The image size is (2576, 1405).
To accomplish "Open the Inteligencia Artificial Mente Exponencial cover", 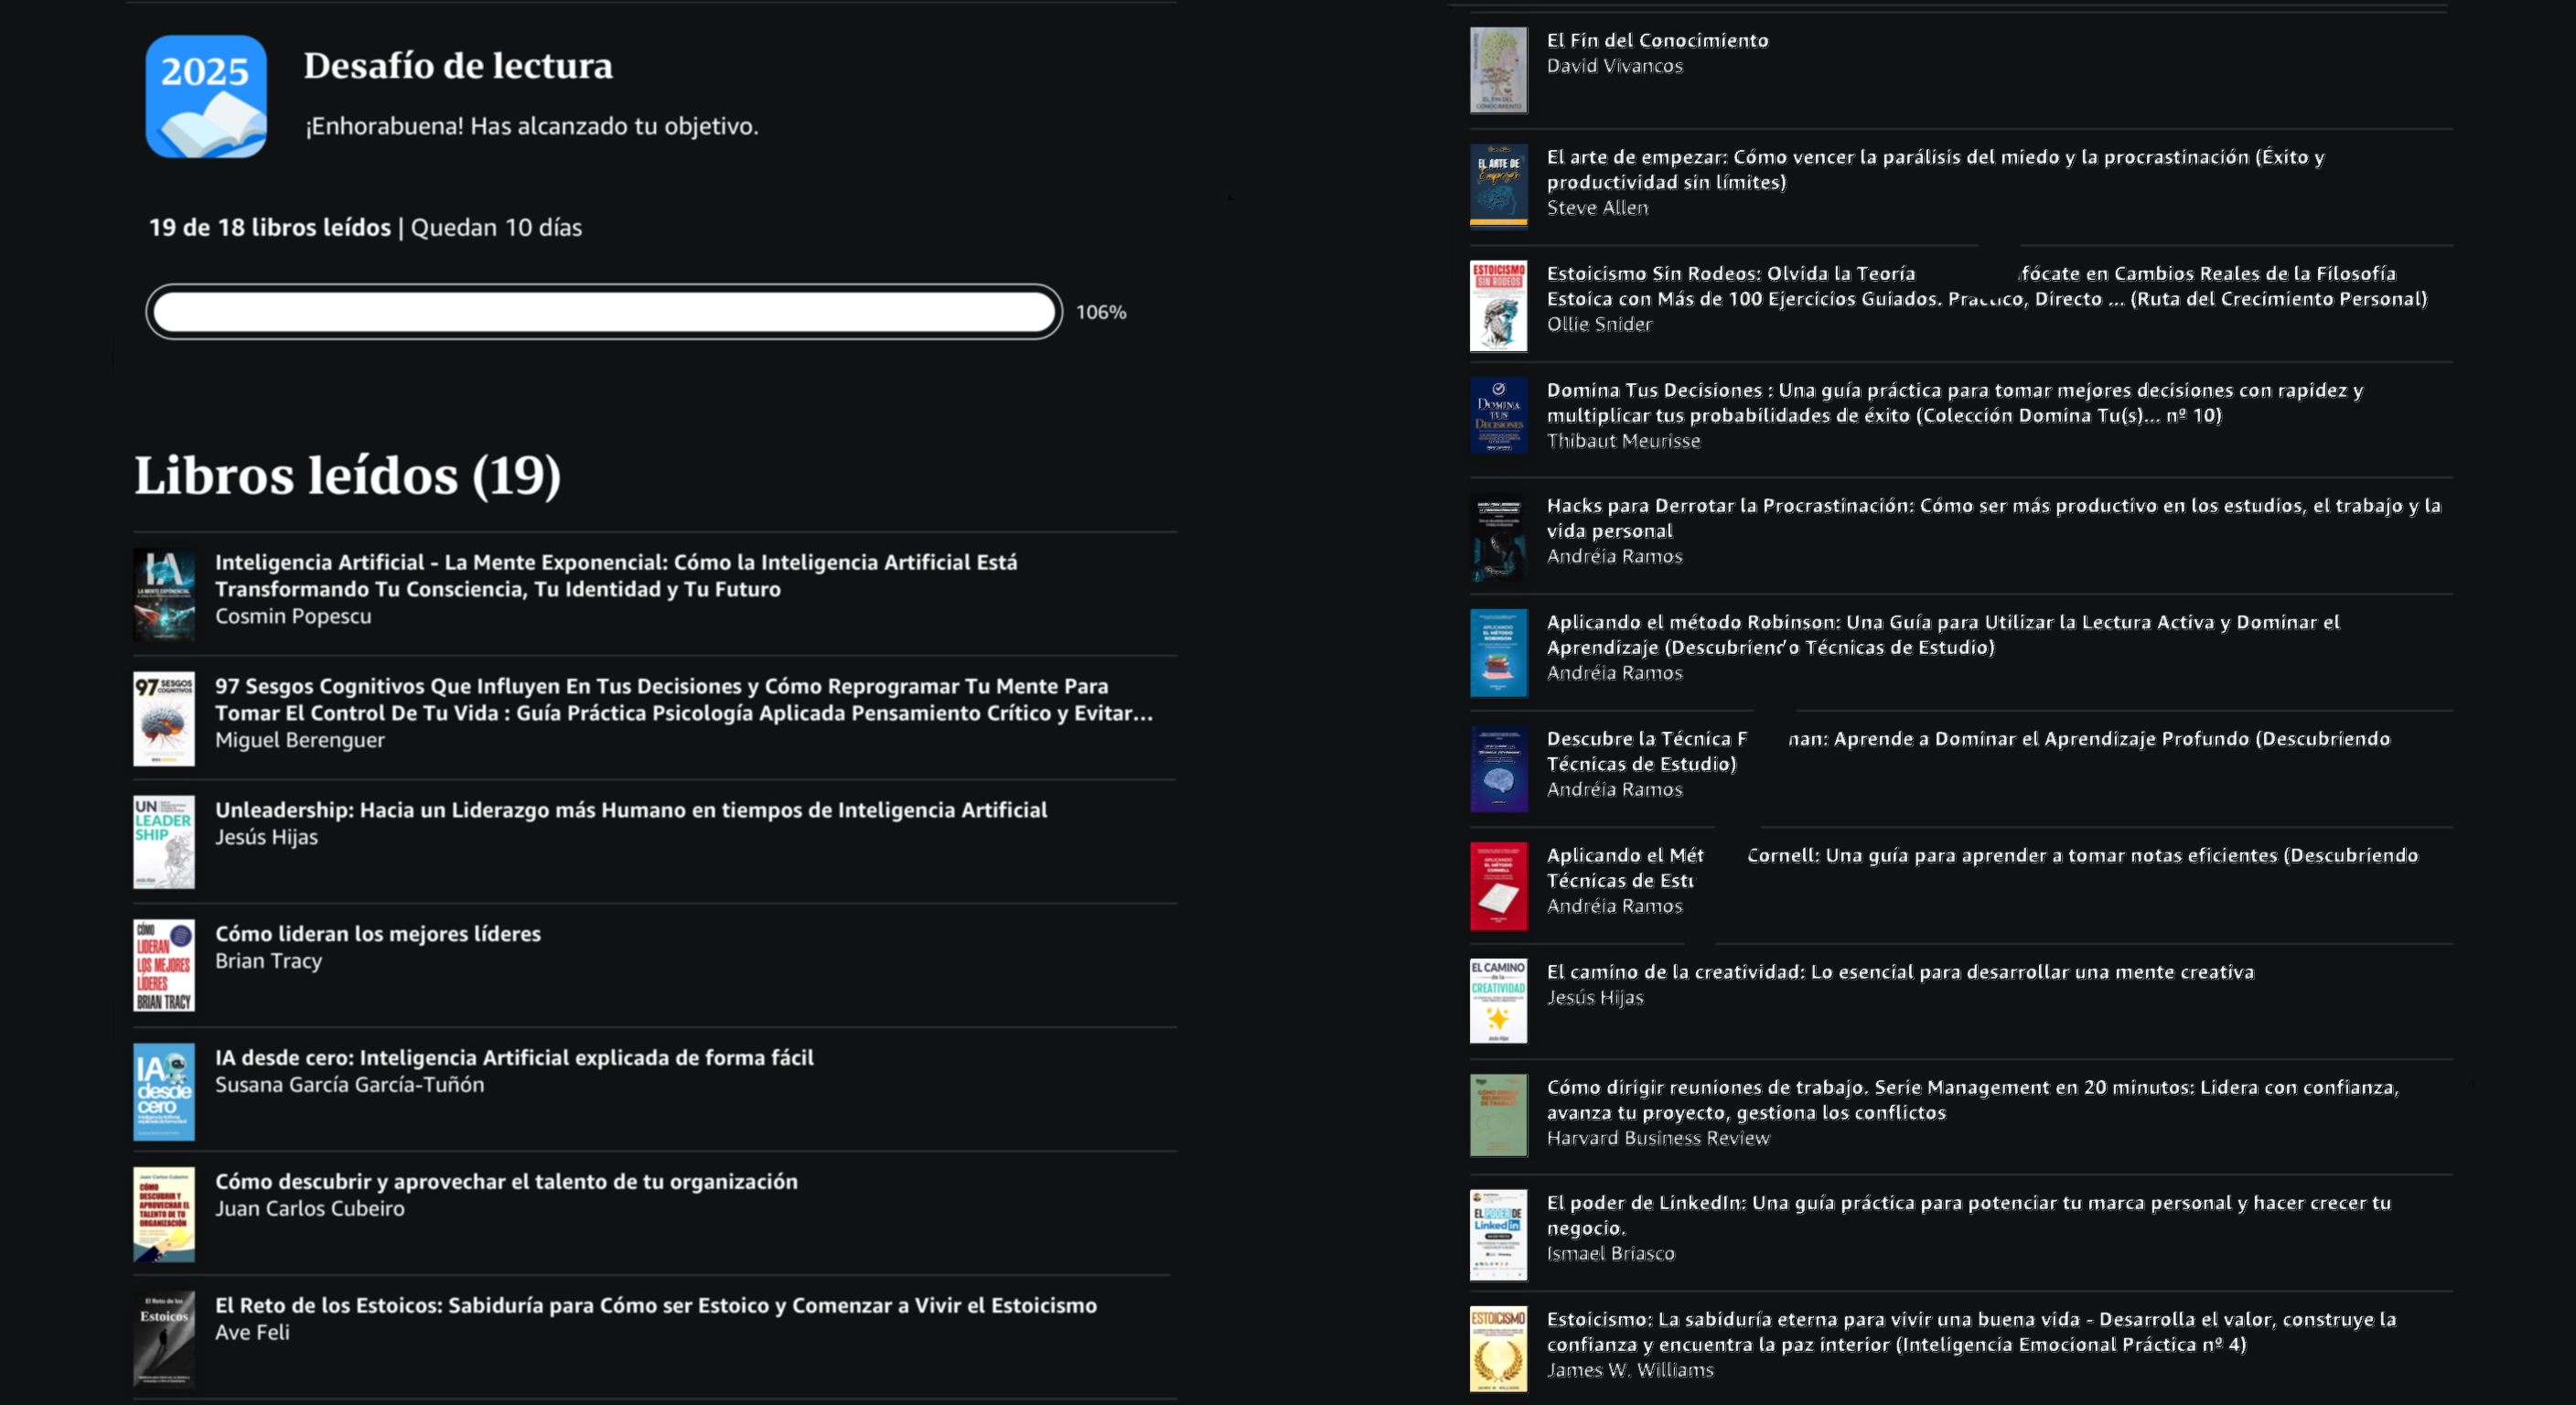I will click(164, 595).
